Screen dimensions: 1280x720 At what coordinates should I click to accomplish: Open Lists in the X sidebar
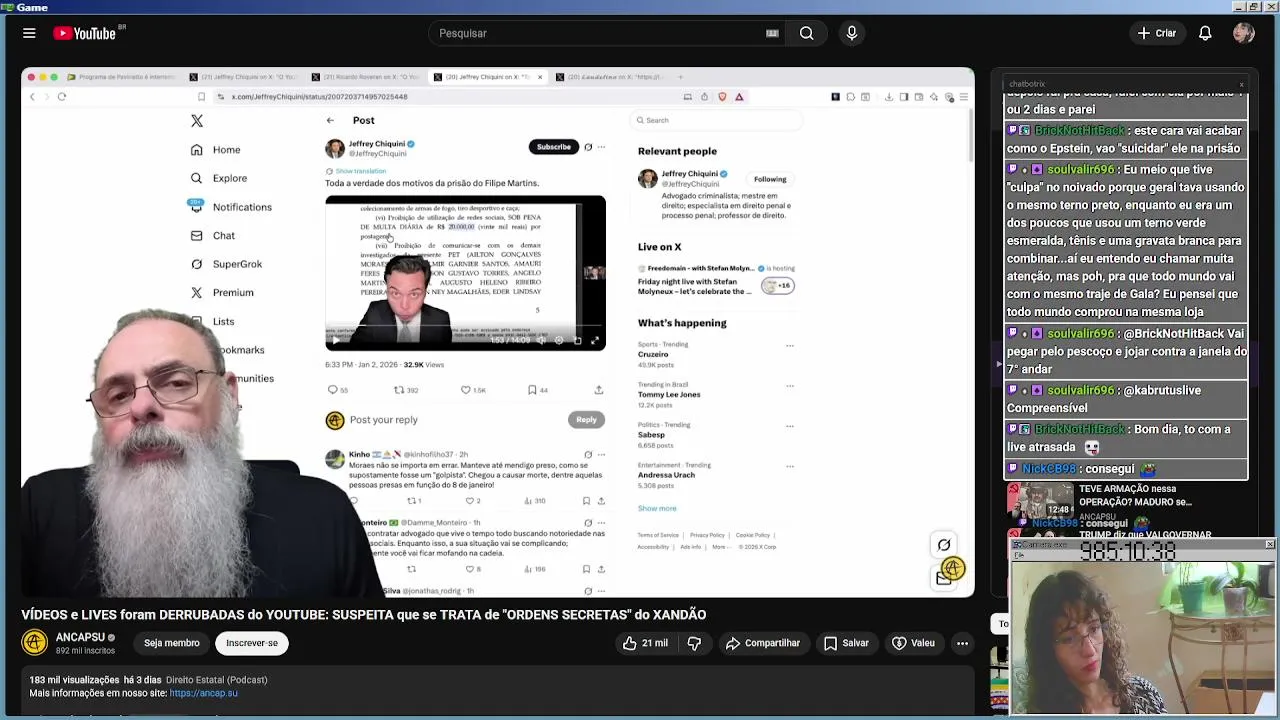213,322
